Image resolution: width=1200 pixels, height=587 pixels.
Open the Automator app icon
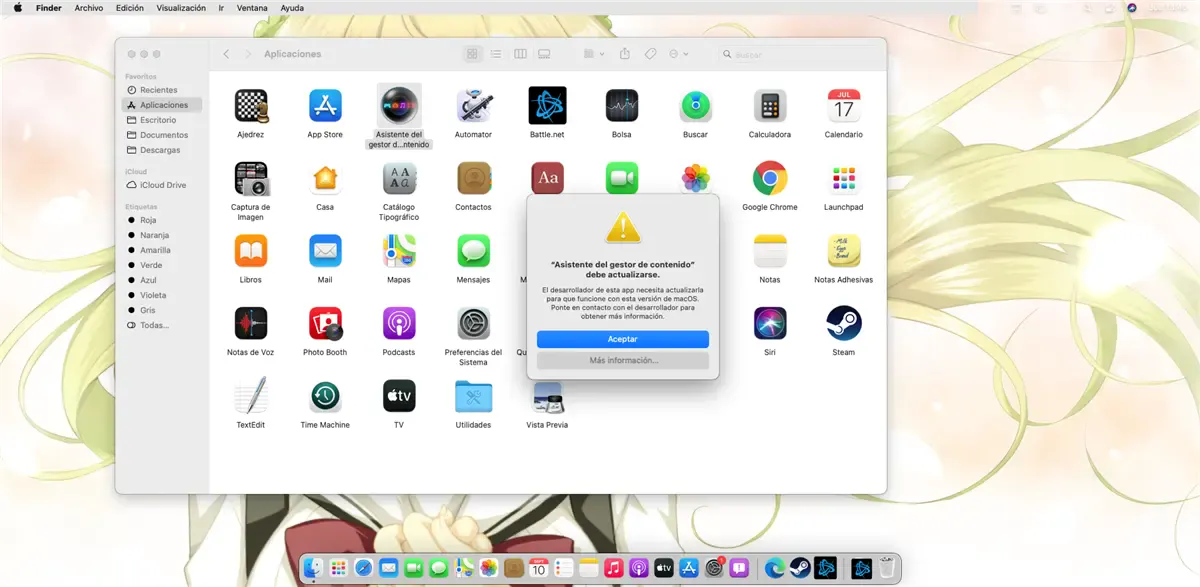point(473,105)
